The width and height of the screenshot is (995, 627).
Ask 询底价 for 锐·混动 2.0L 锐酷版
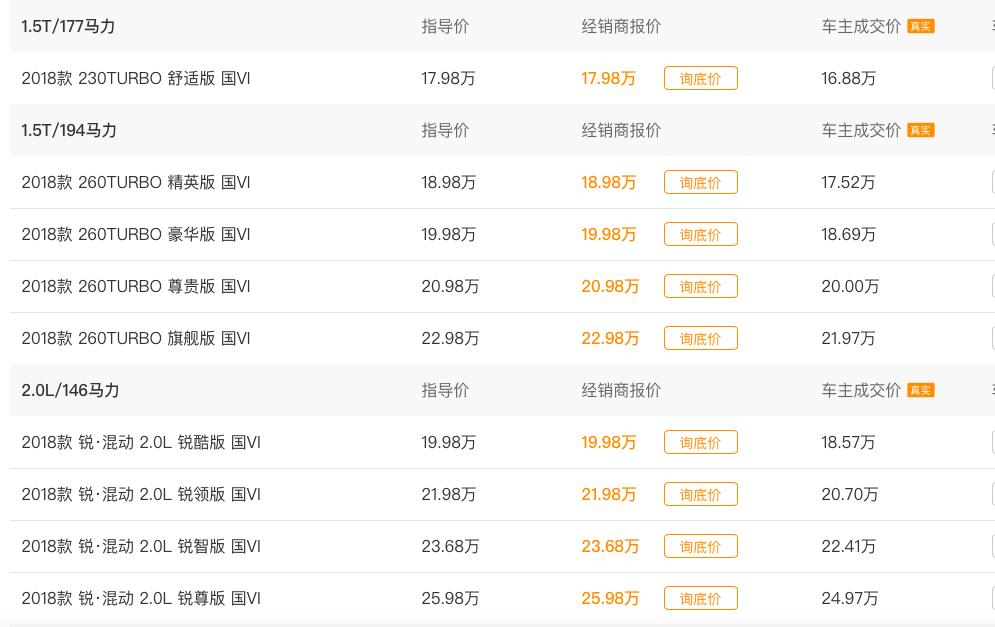[x=700, y=443]
